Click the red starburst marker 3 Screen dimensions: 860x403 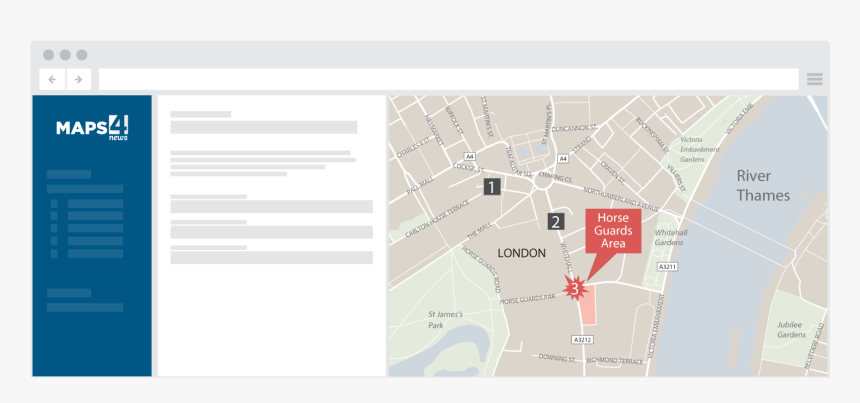pos(574,289)
